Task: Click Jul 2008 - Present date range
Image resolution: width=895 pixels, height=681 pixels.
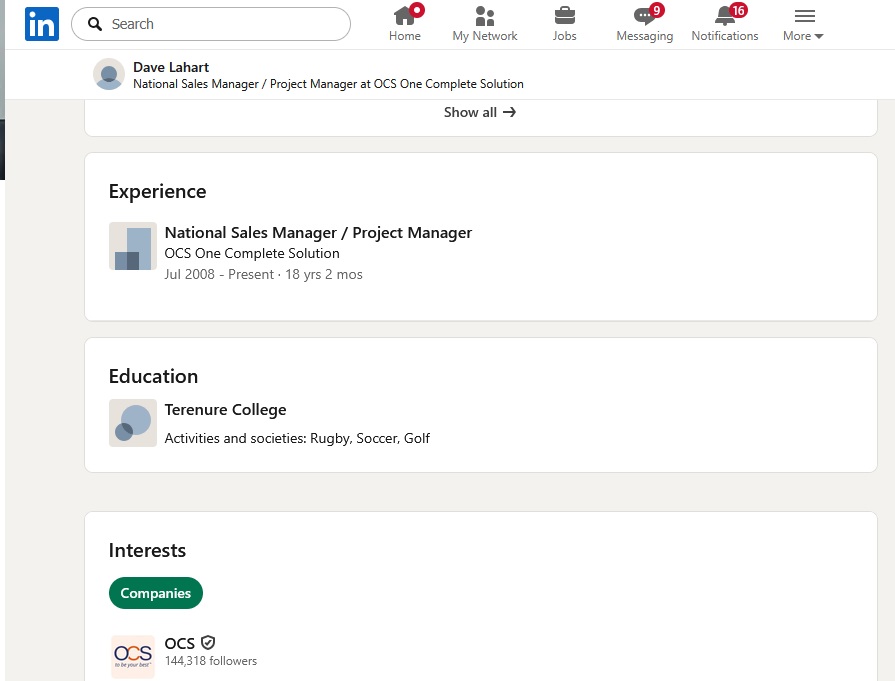Action: tap(219, 275)
